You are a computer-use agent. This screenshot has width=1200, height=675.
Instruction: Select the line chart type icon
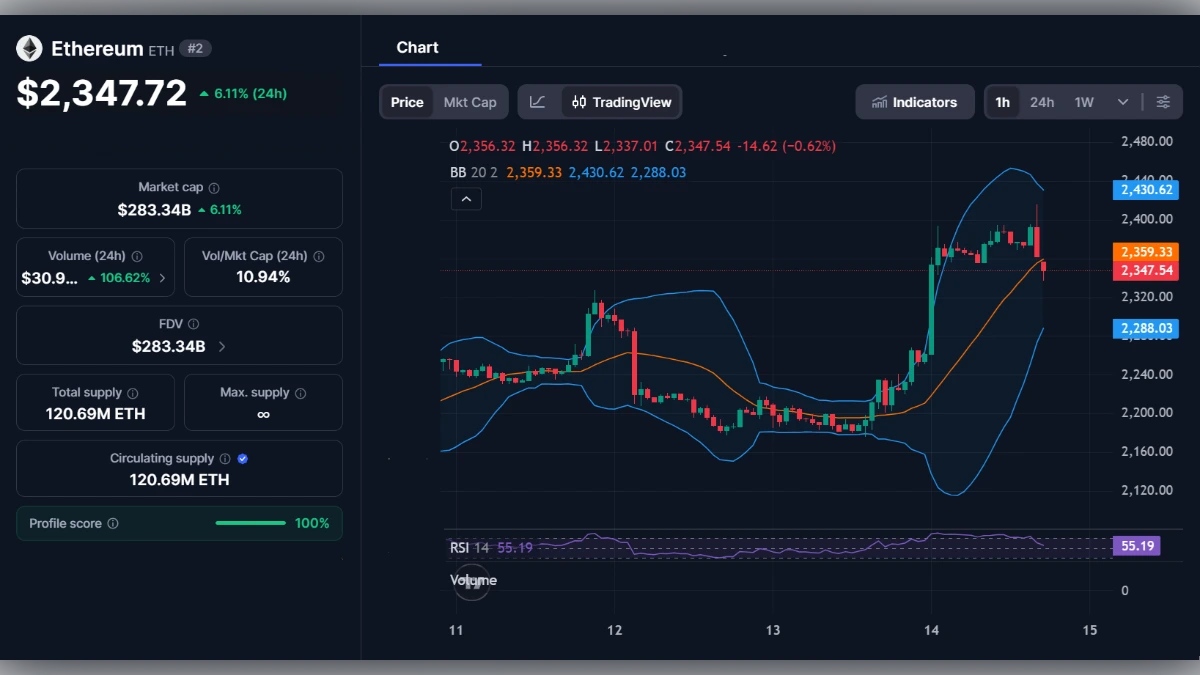point(537,102)
